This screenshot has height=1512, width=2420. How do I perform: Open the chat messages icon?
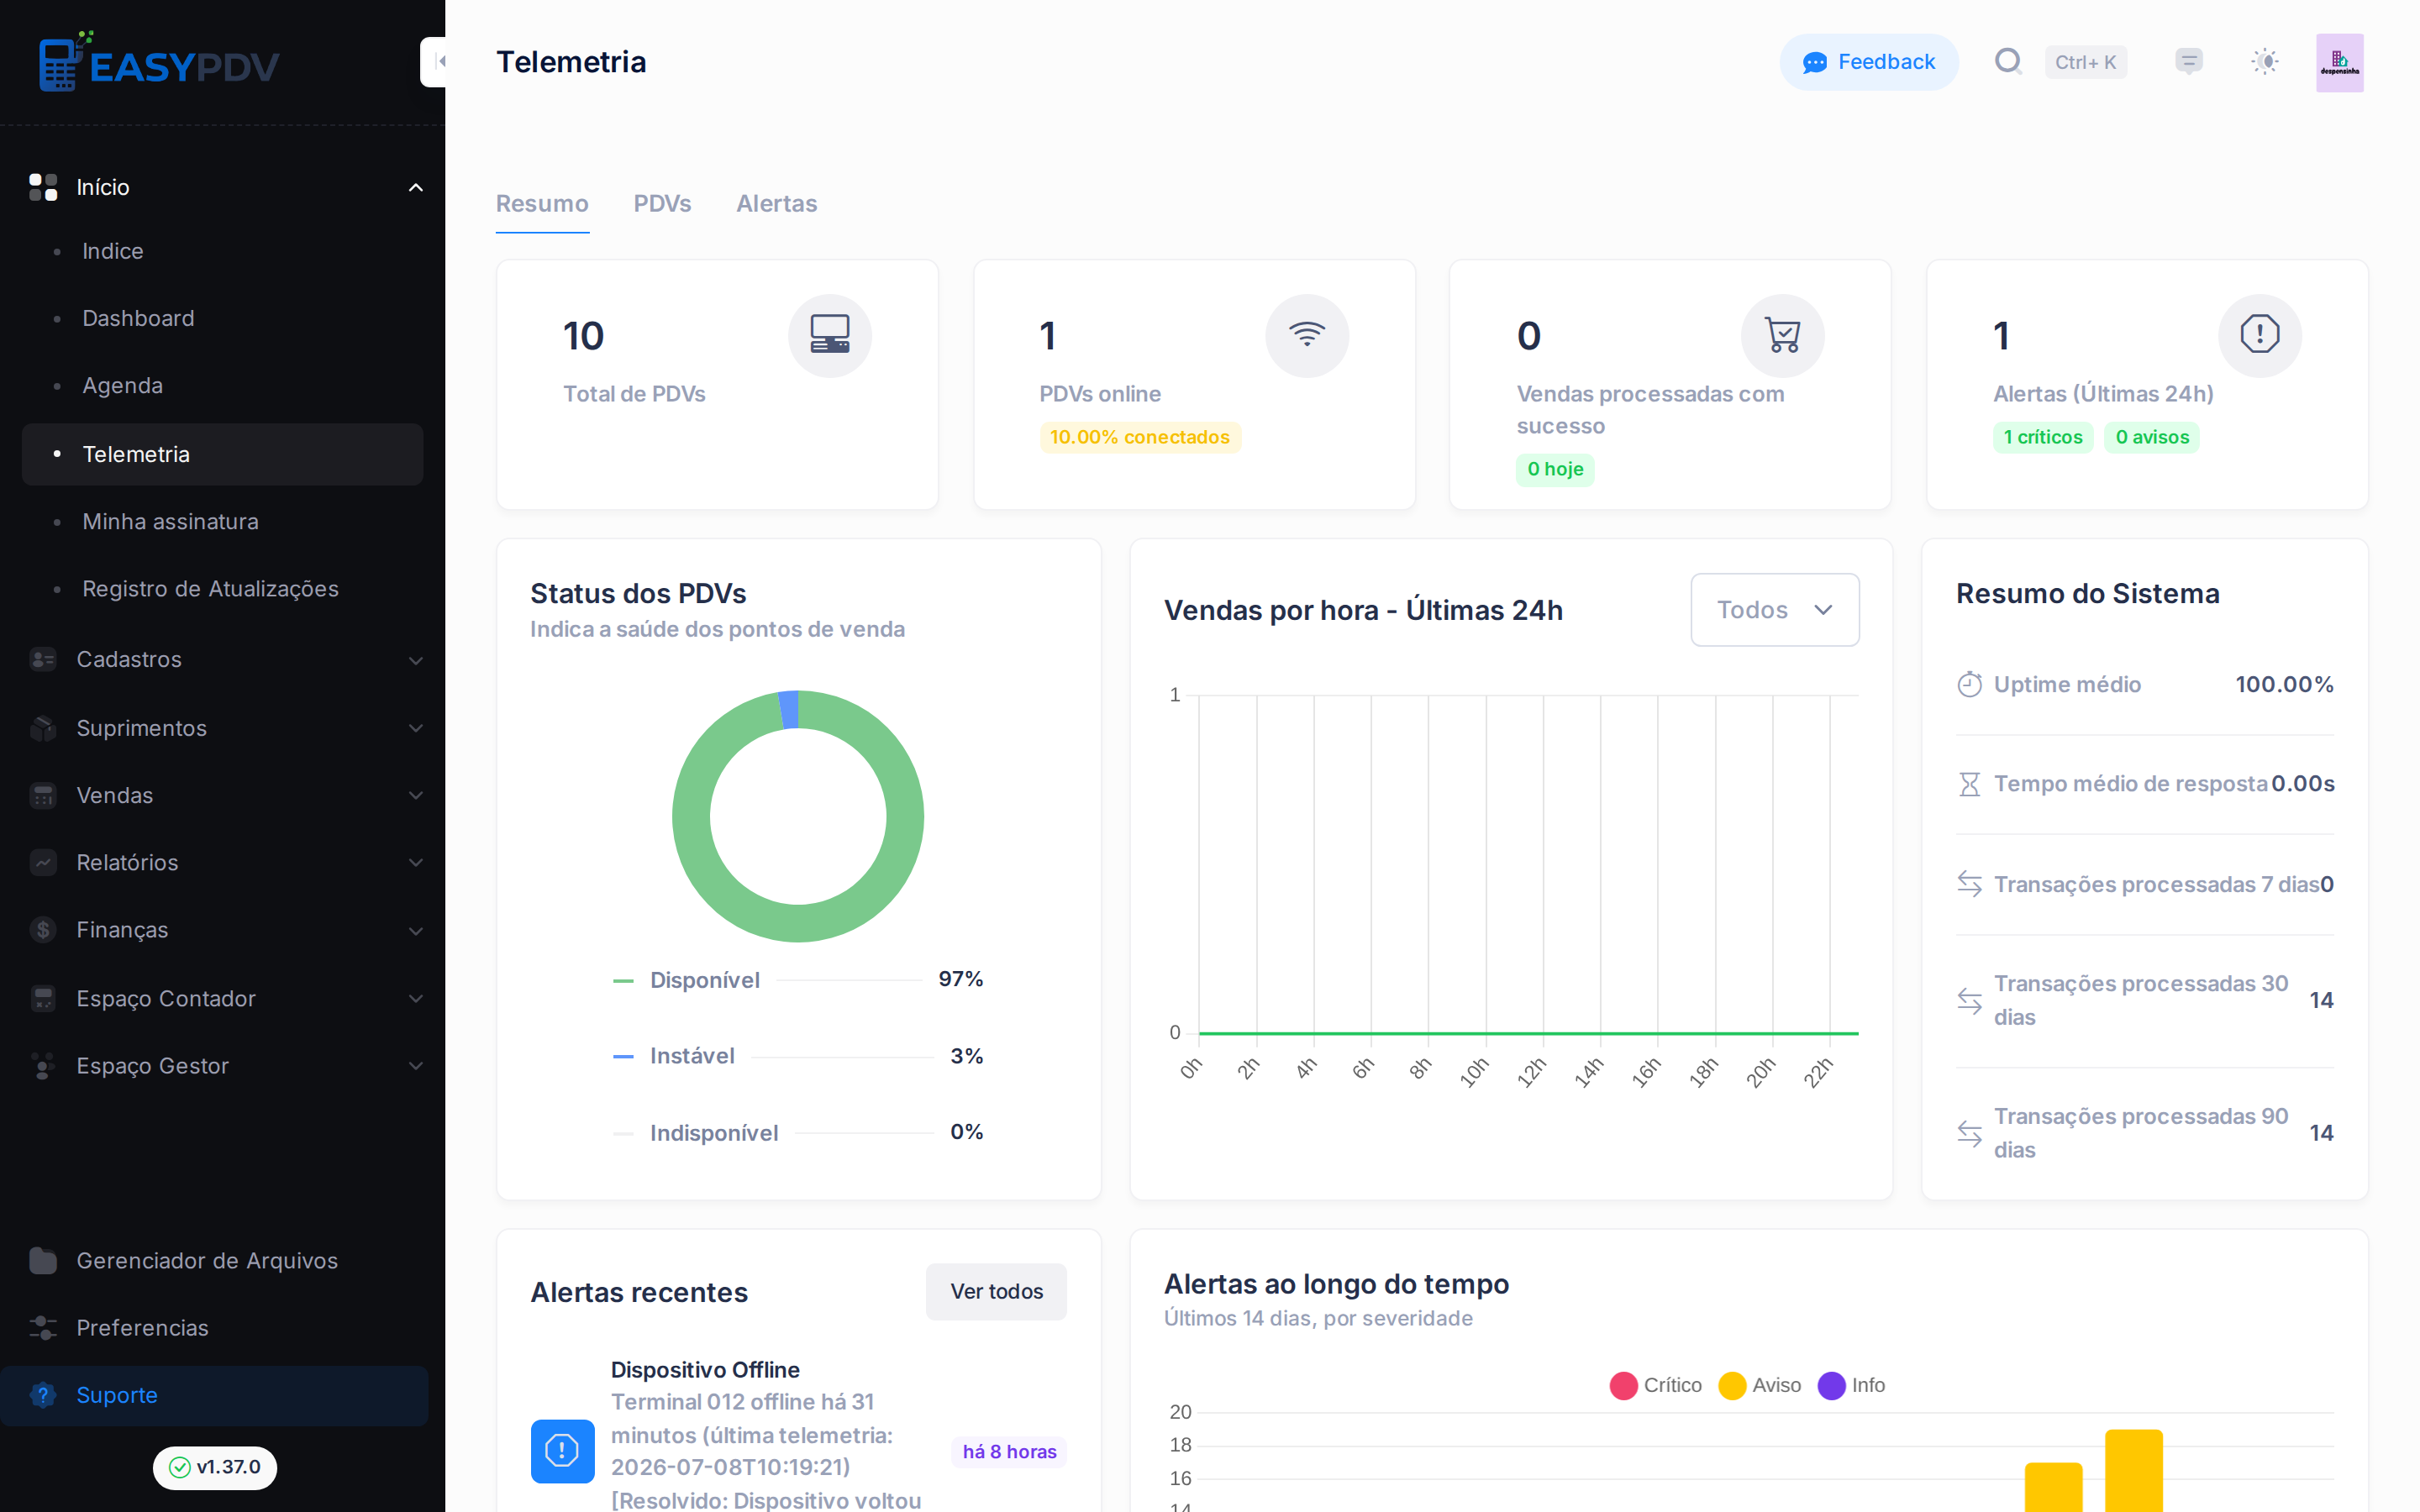click(x=2189, y=62)
